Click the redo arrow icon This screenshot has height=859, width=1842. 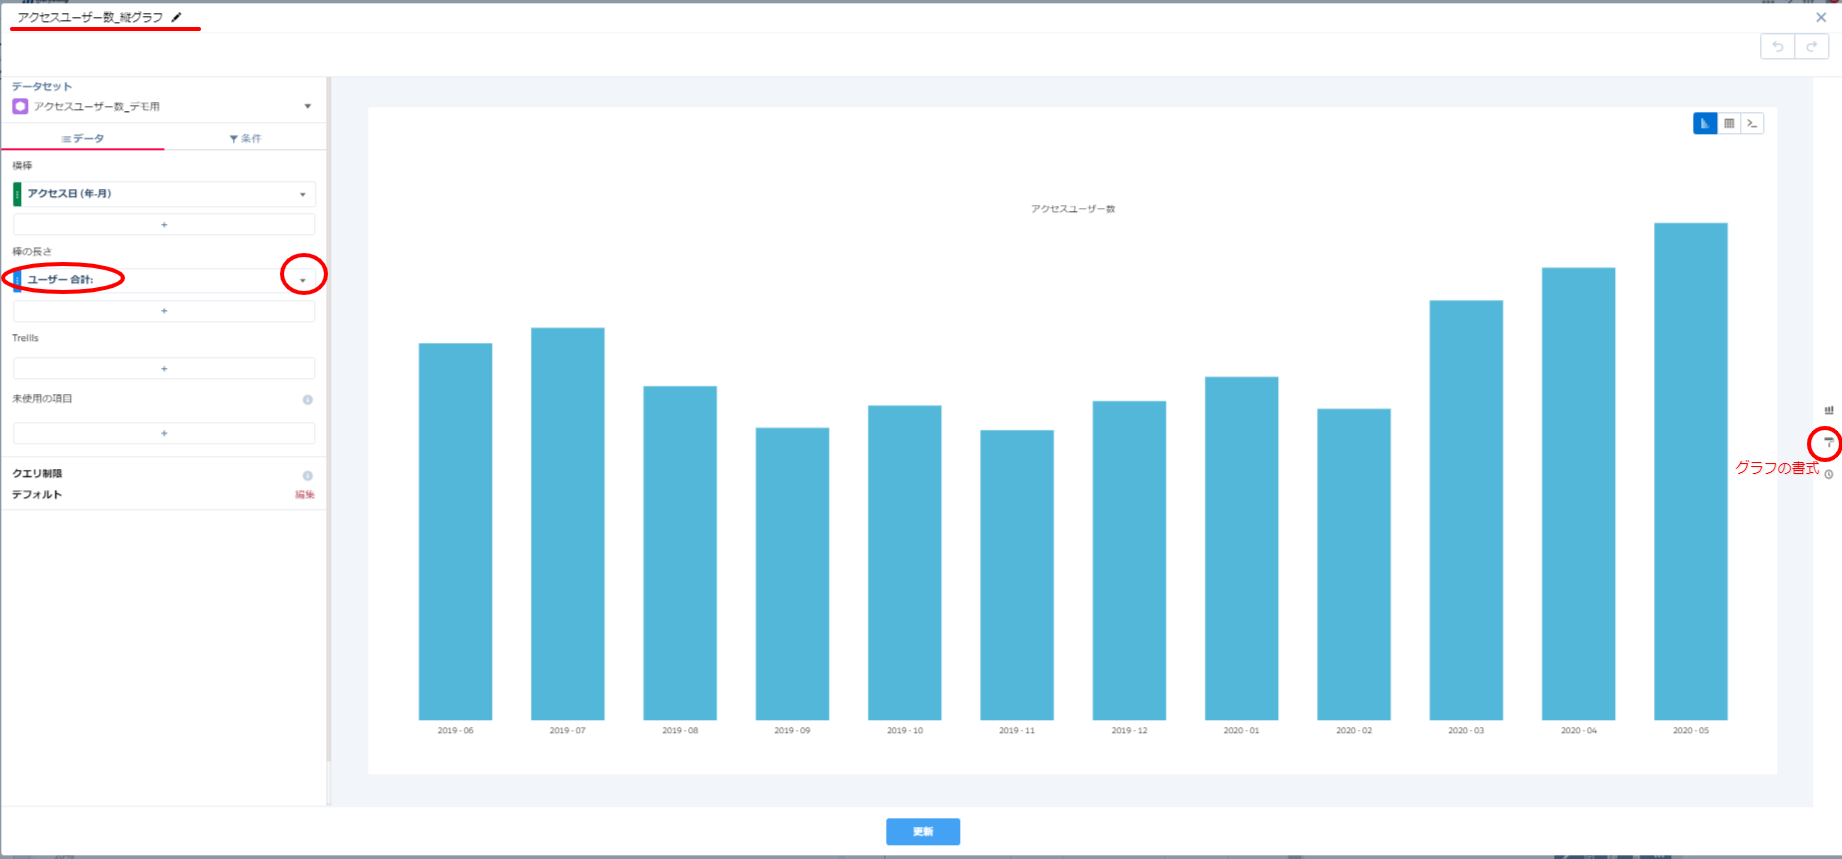[x=1811, y=47]
